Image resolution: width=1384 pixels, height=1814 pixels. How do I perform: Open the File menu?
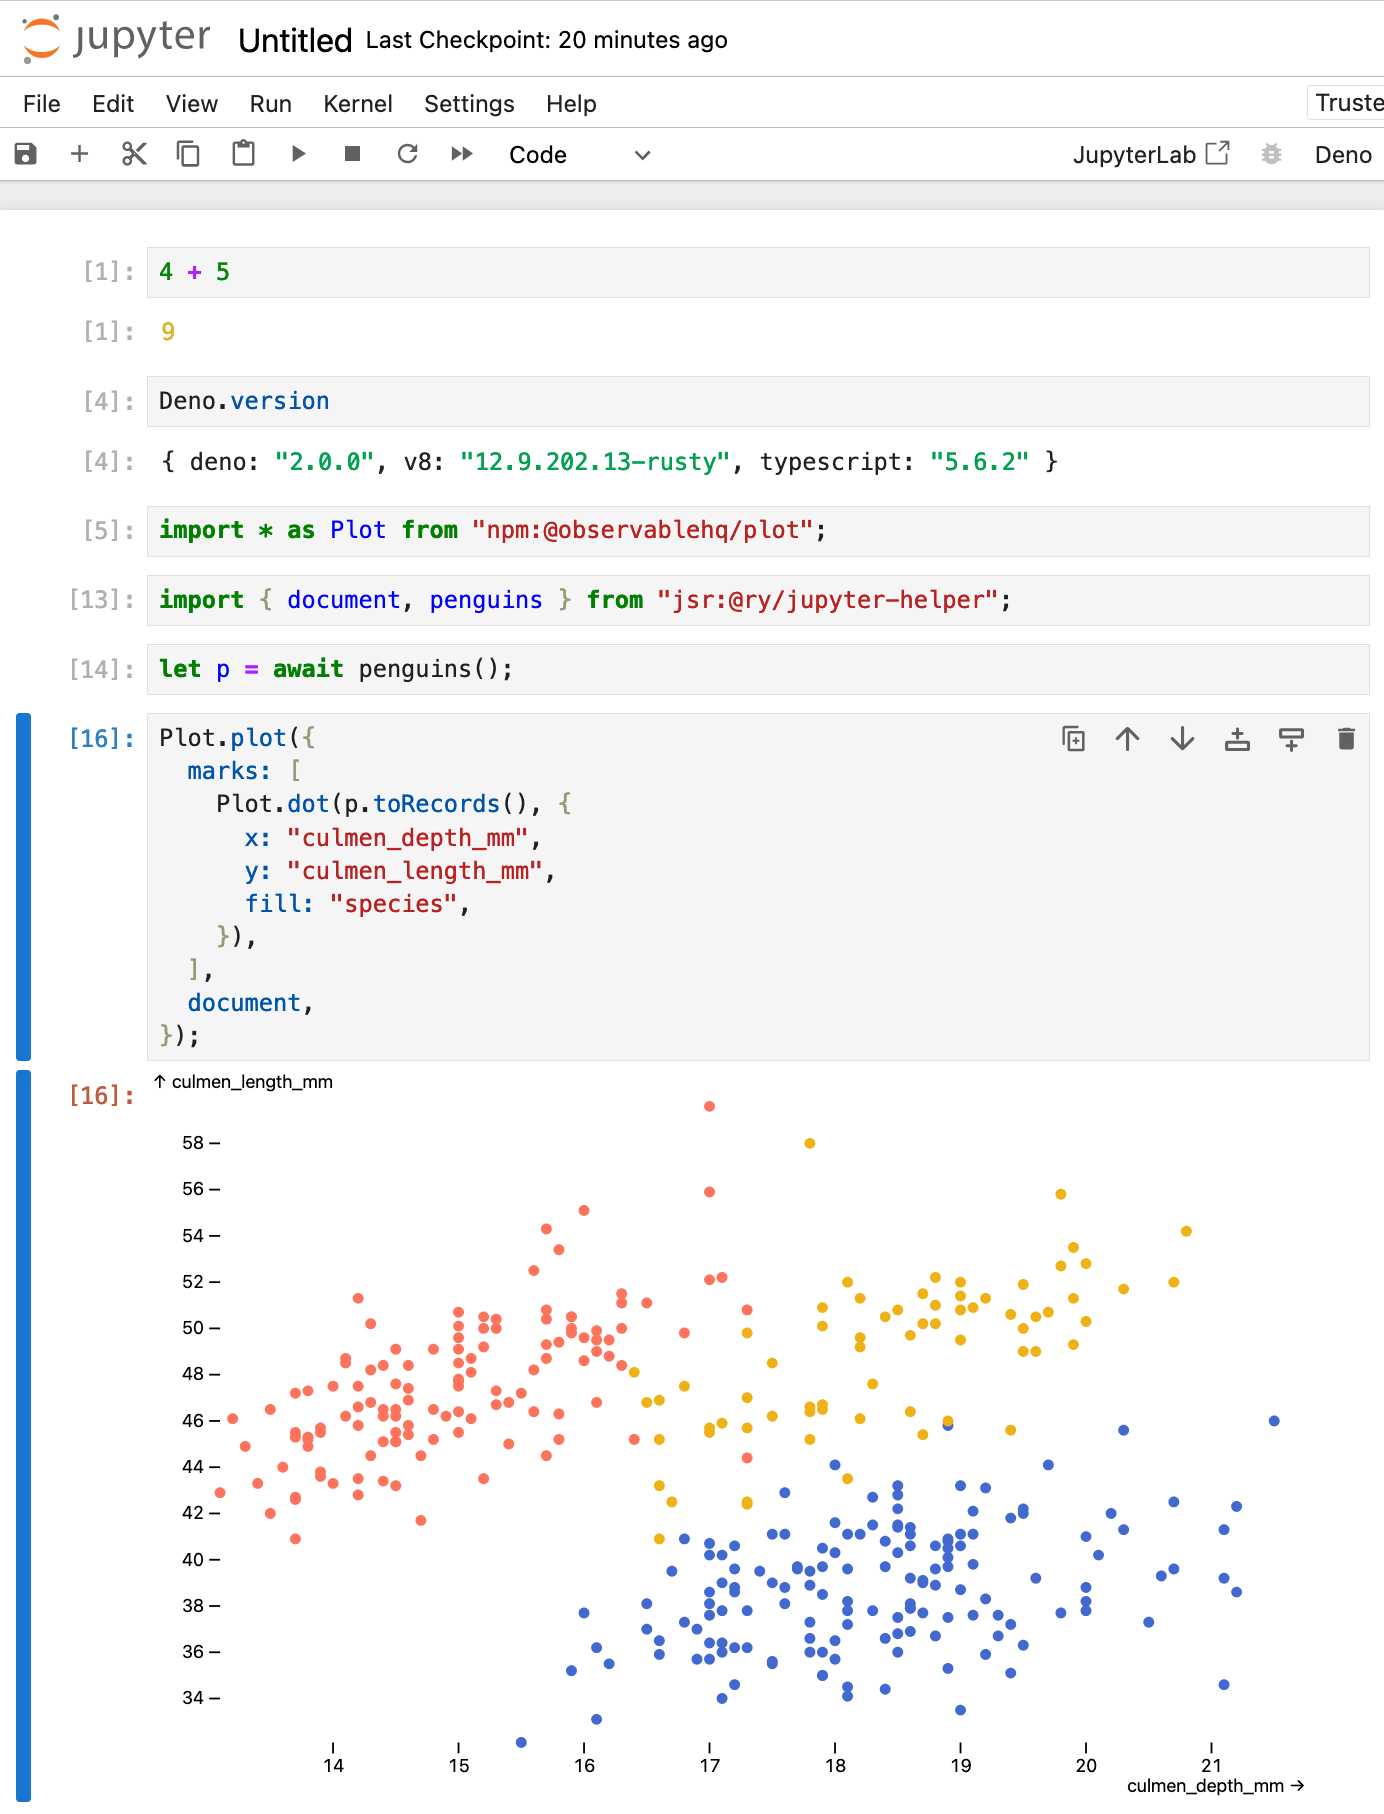42,104
